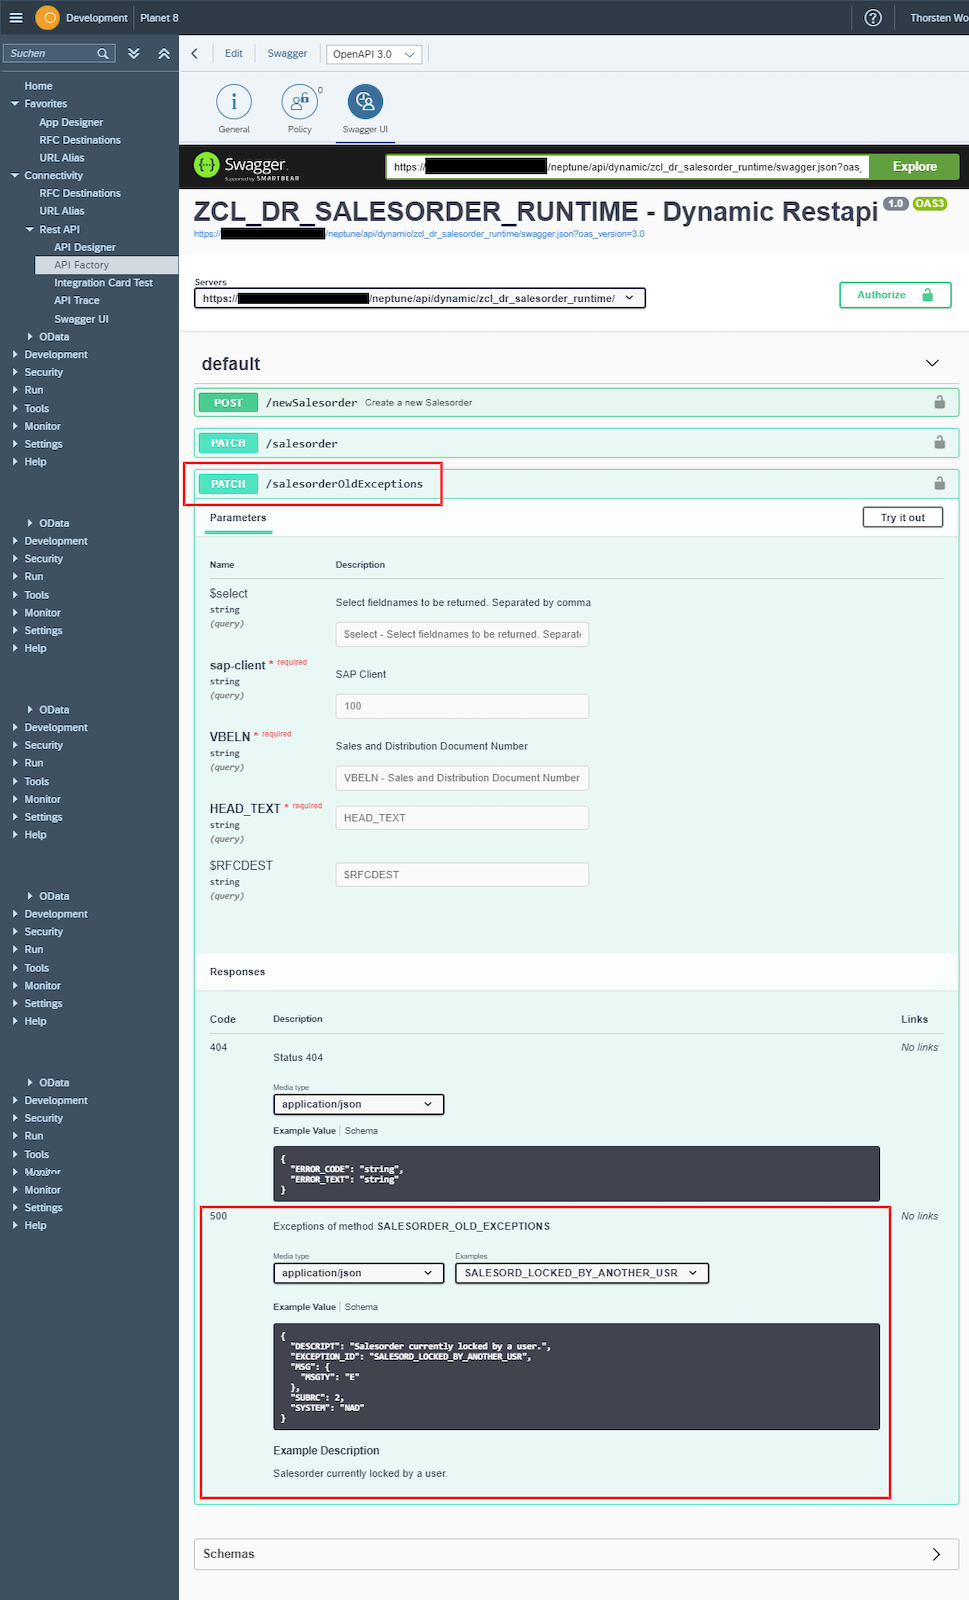Click lock icon on /salesorderOldExceptions row
This screenshot has height=1600, width=969.
point(939,483)
